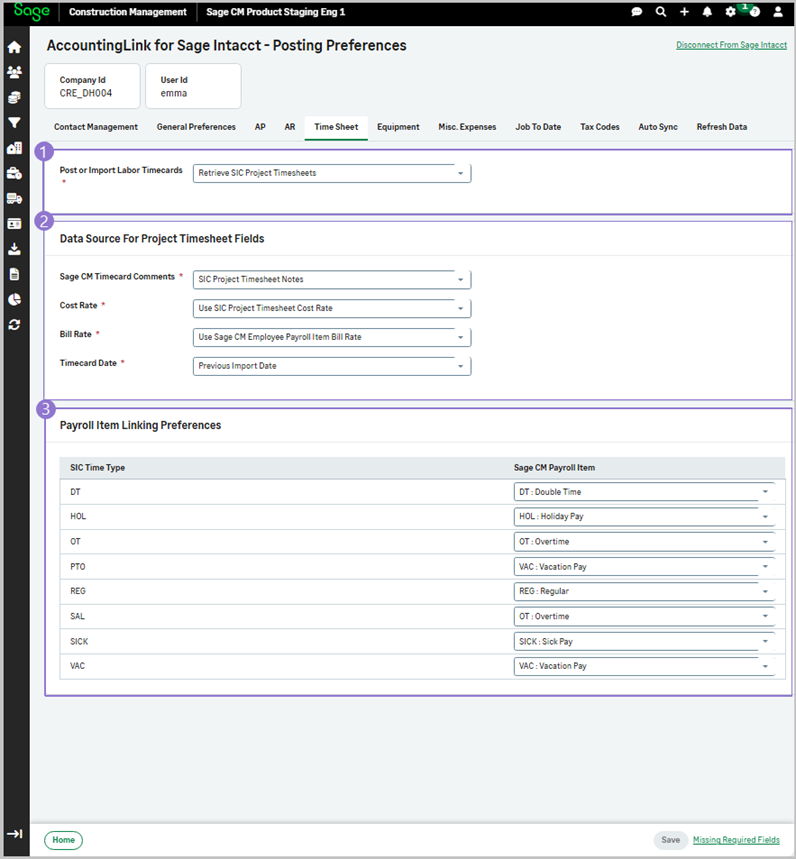
Task: Expand the sidebar with the bottom arrow icon
Action: (14, 833)
